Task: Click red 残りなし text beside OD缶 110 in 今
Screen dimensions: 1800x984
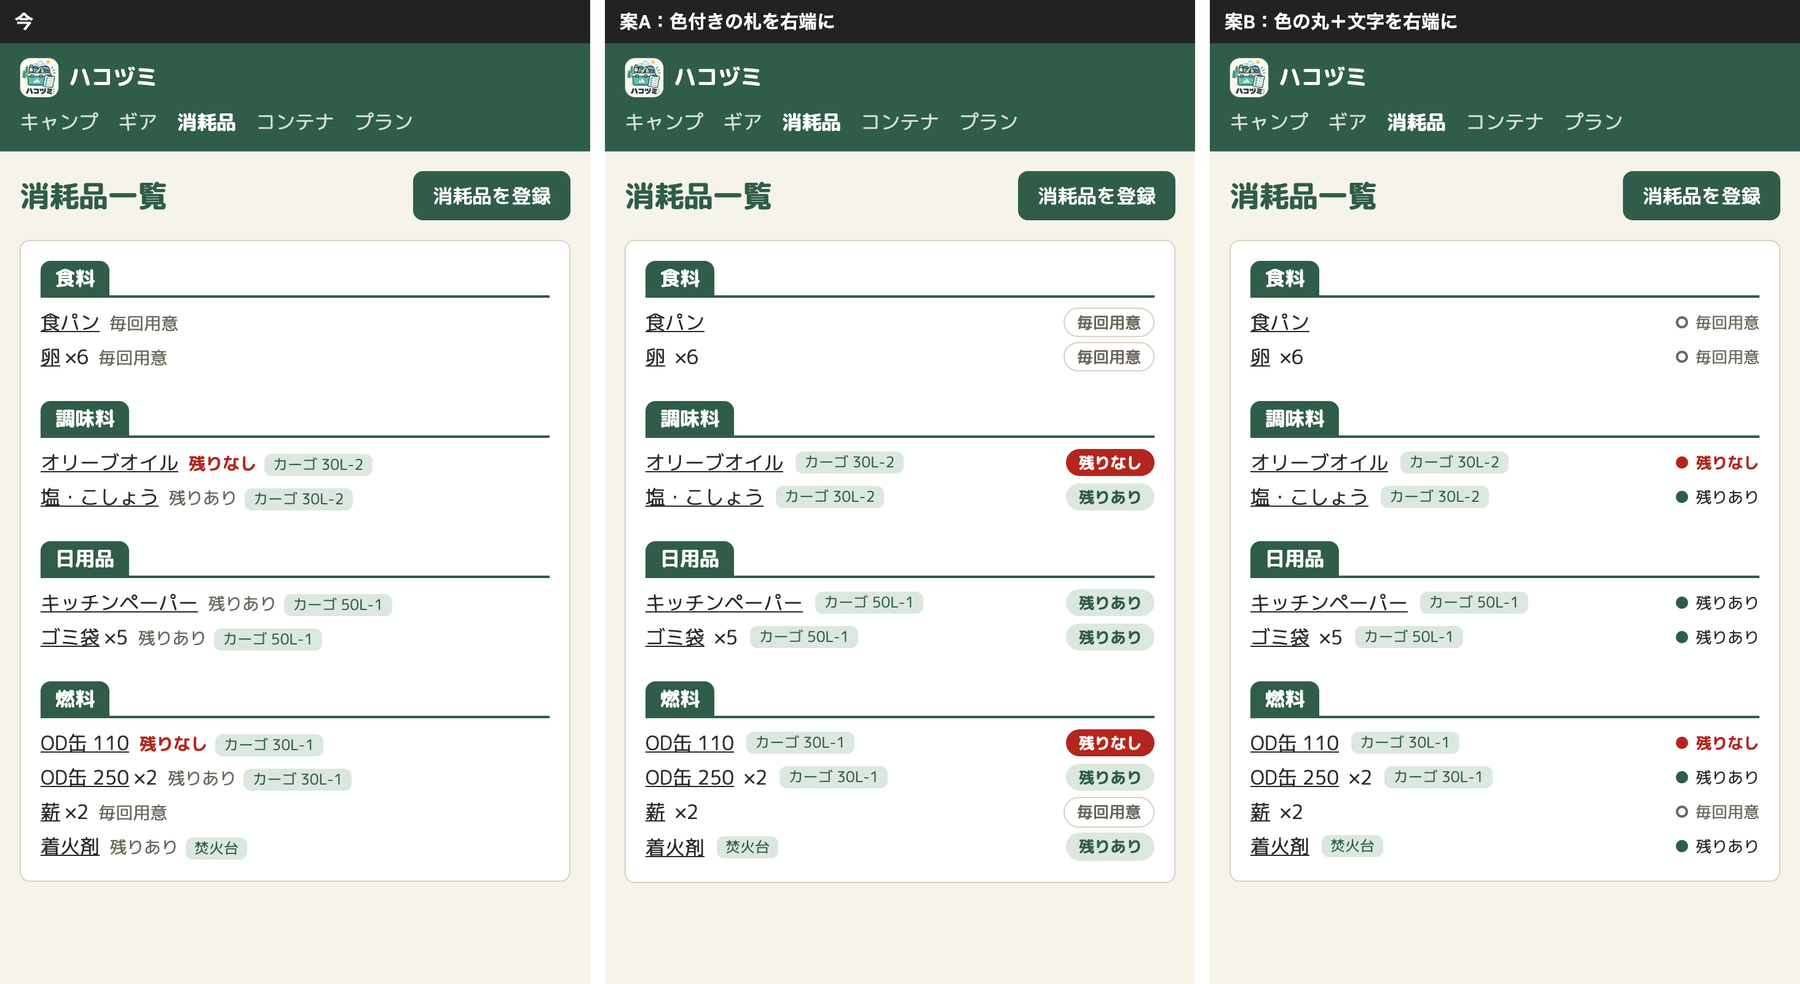Action: (173, 744)
